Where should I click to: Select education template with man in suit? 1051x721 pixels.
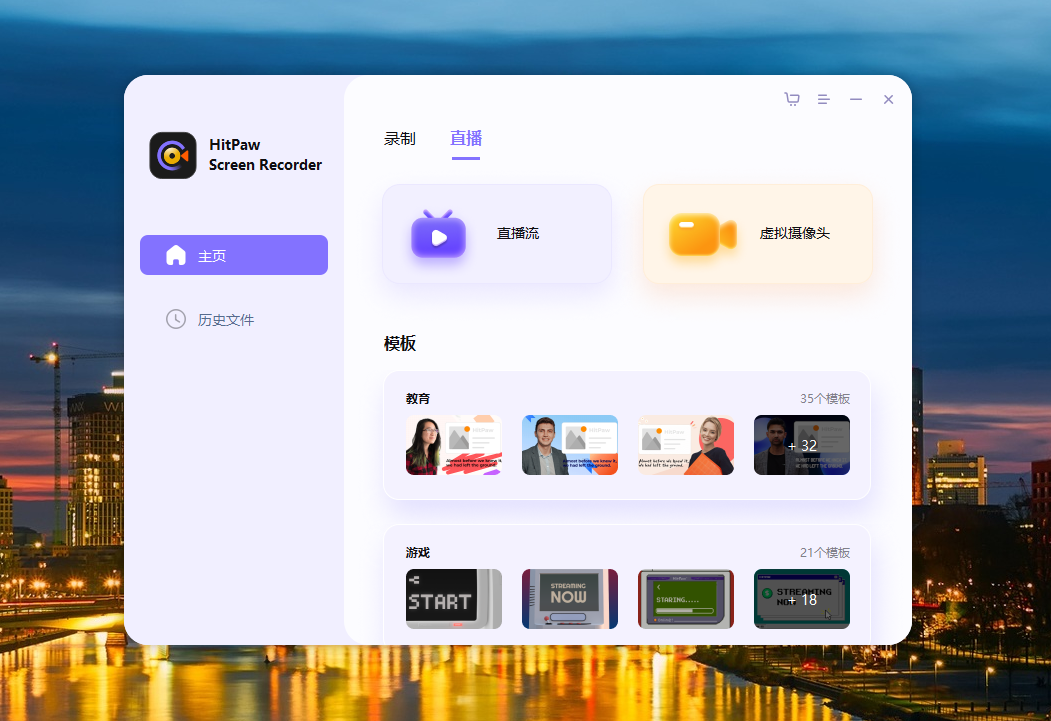point(570,445)
